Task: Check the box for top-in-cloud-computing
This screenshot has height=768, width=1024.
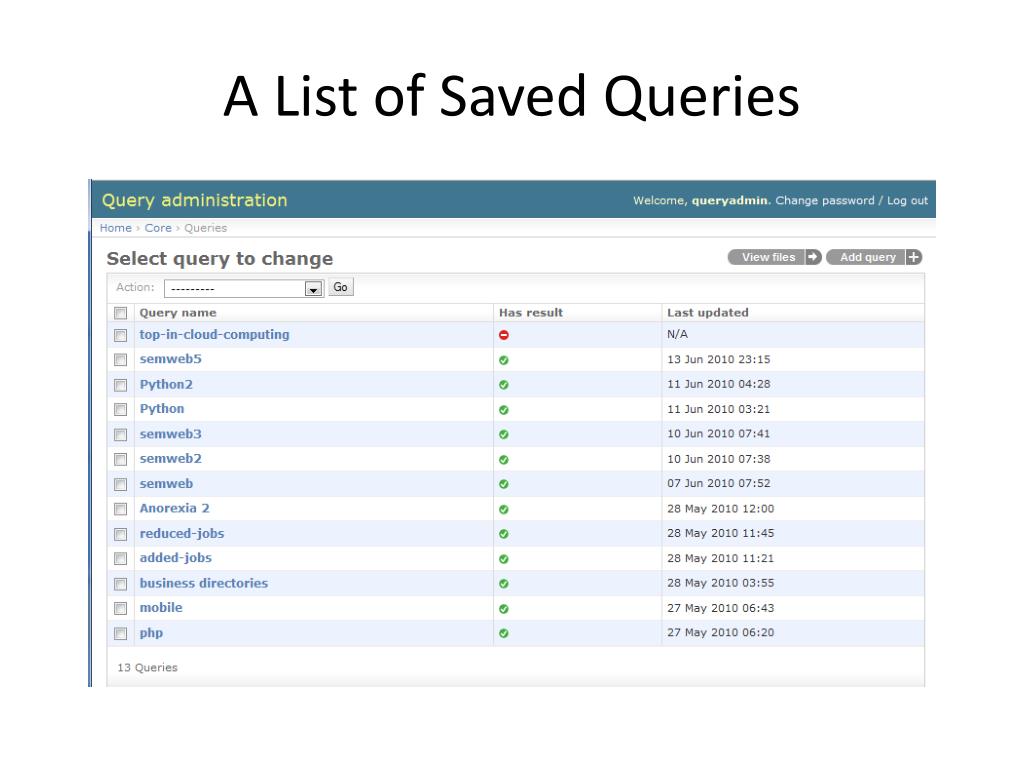Action: pos(120,335)
